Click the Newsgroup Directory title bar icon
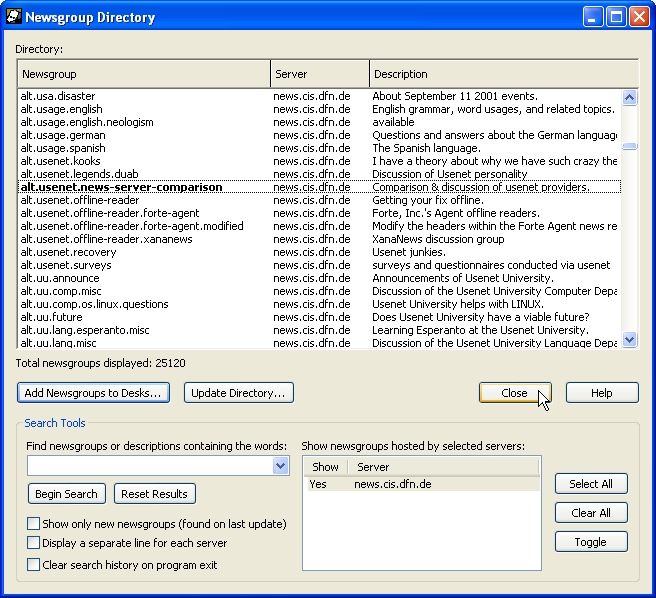Screen dimensions: 656x598 (14, 17)
